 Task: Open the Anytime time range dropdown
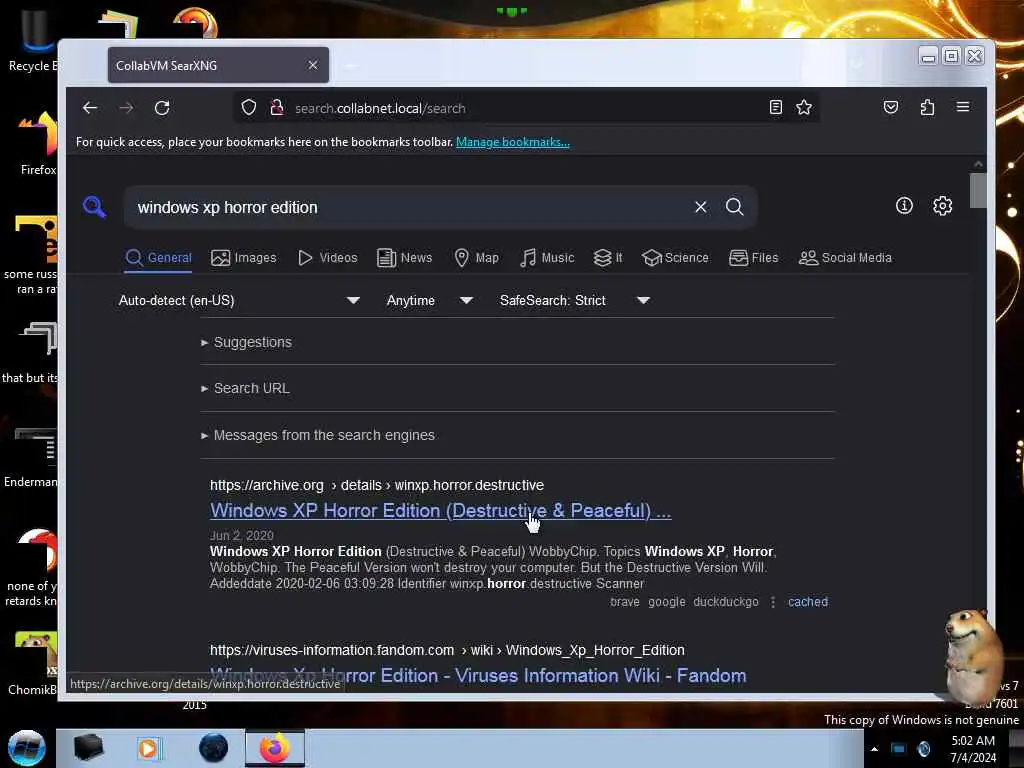pyautogui.click(x=430, y=300)
